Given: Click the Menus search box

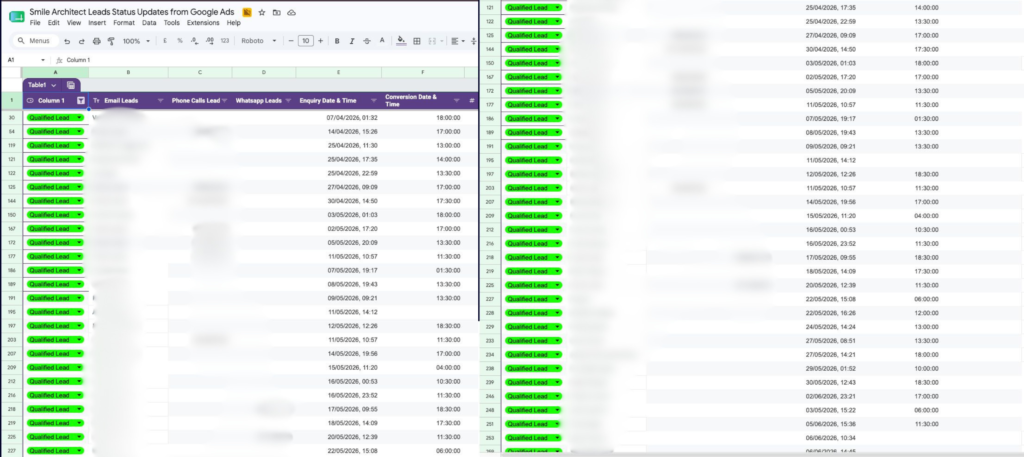Looking at the screenshot, I should click(35, 40).
